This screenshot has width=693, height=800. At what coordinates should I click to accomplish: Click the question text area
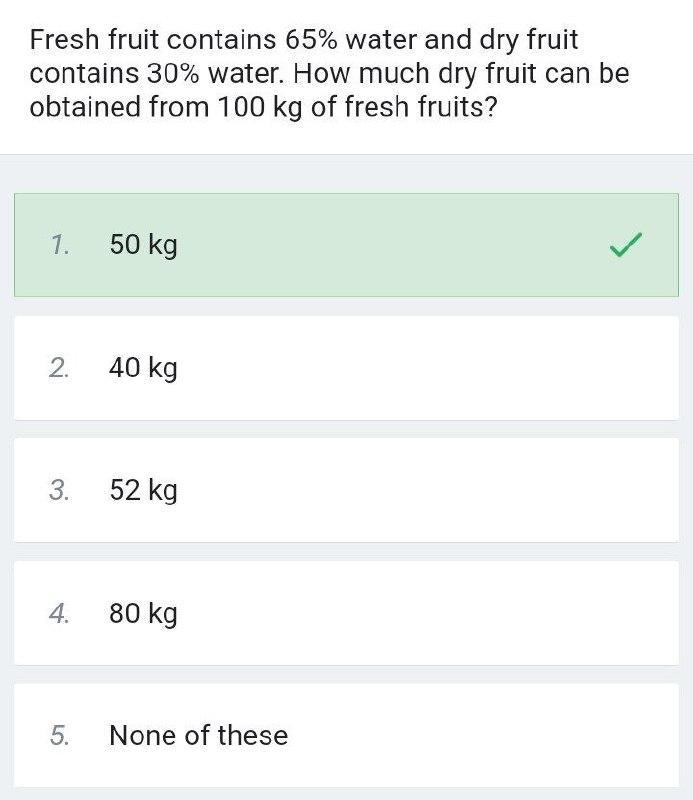coord(330,72)
